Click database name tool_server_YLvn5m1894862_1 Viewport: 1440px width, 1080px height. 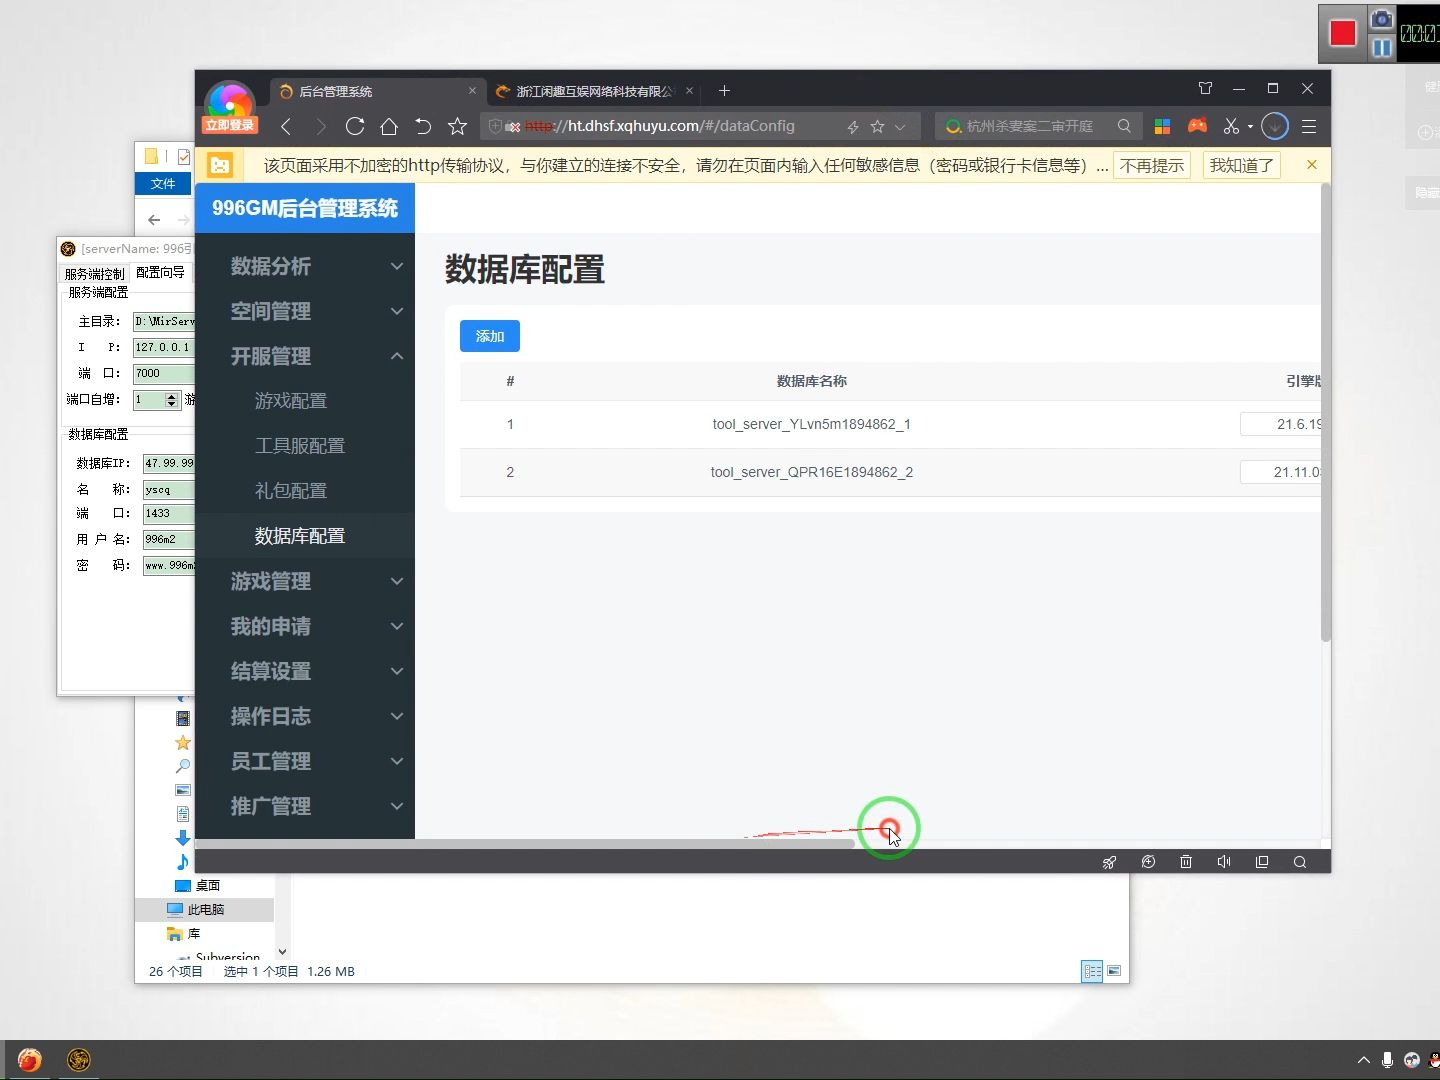pyautogui.click(x=811, y=424)
